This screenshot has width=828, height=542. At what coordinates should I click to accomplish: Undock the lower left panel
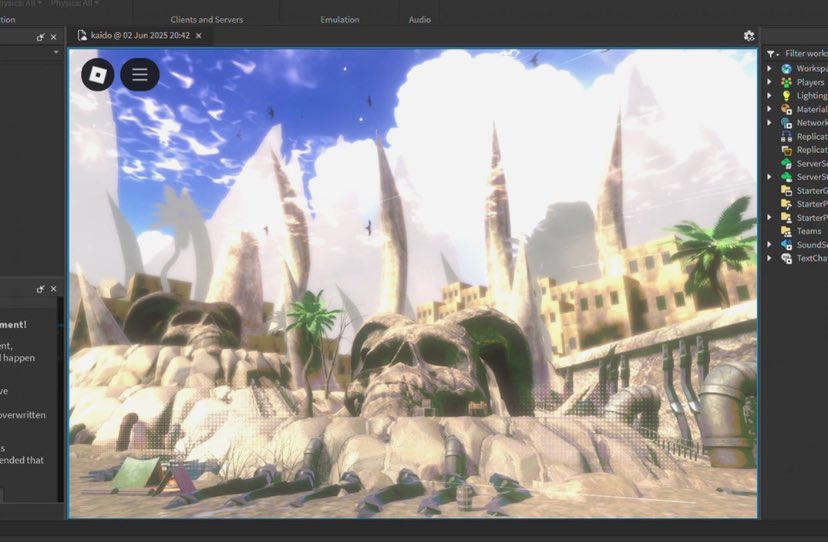tap(41, 289)
